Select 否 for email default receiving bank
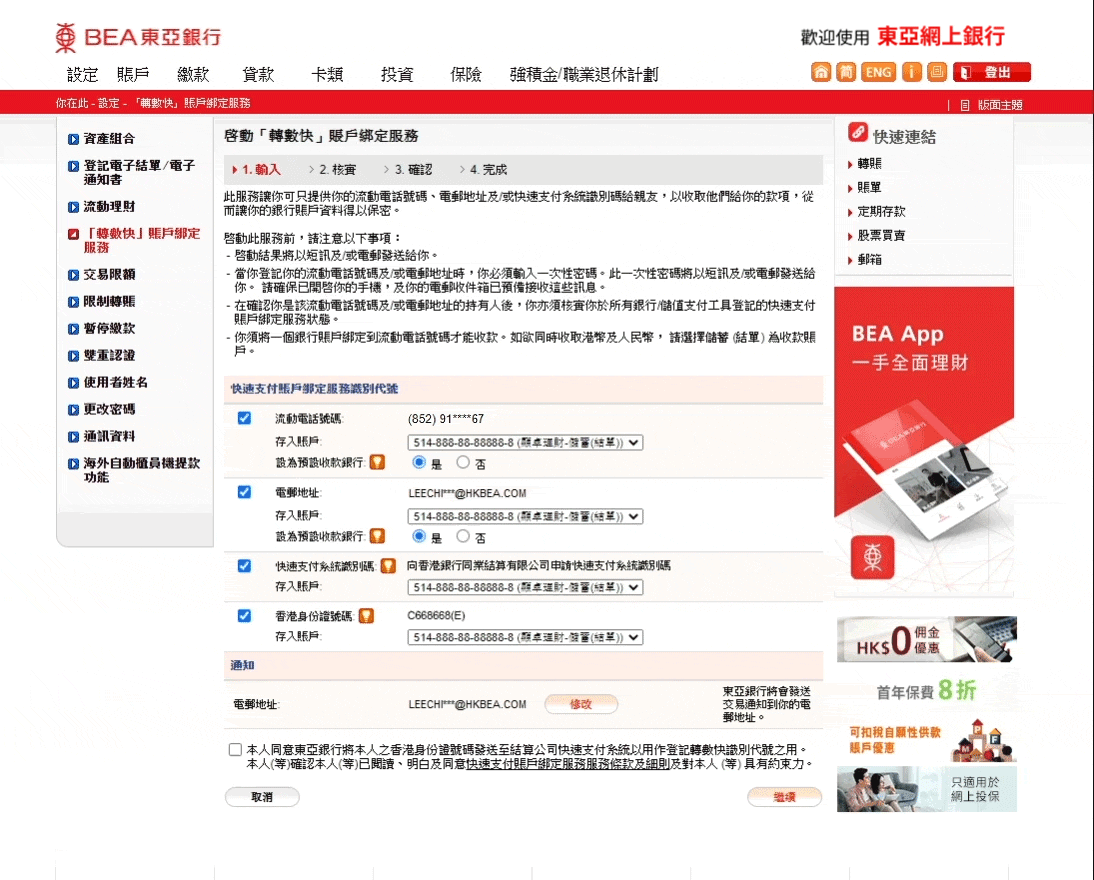The height and width of the screenshot is (880, 1094). click(463, 536)
